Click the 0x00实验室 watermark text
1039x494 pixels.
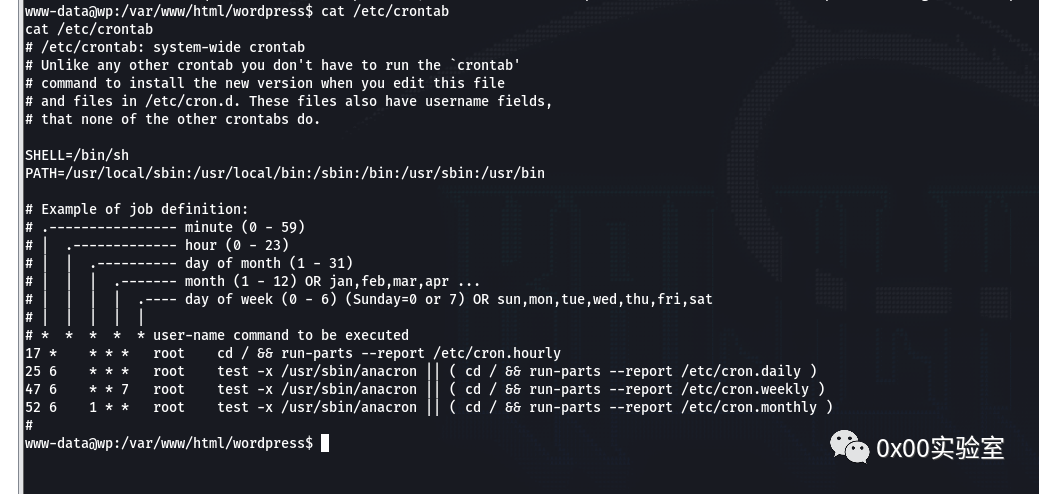pyautogui.click(x=940, y=448)
